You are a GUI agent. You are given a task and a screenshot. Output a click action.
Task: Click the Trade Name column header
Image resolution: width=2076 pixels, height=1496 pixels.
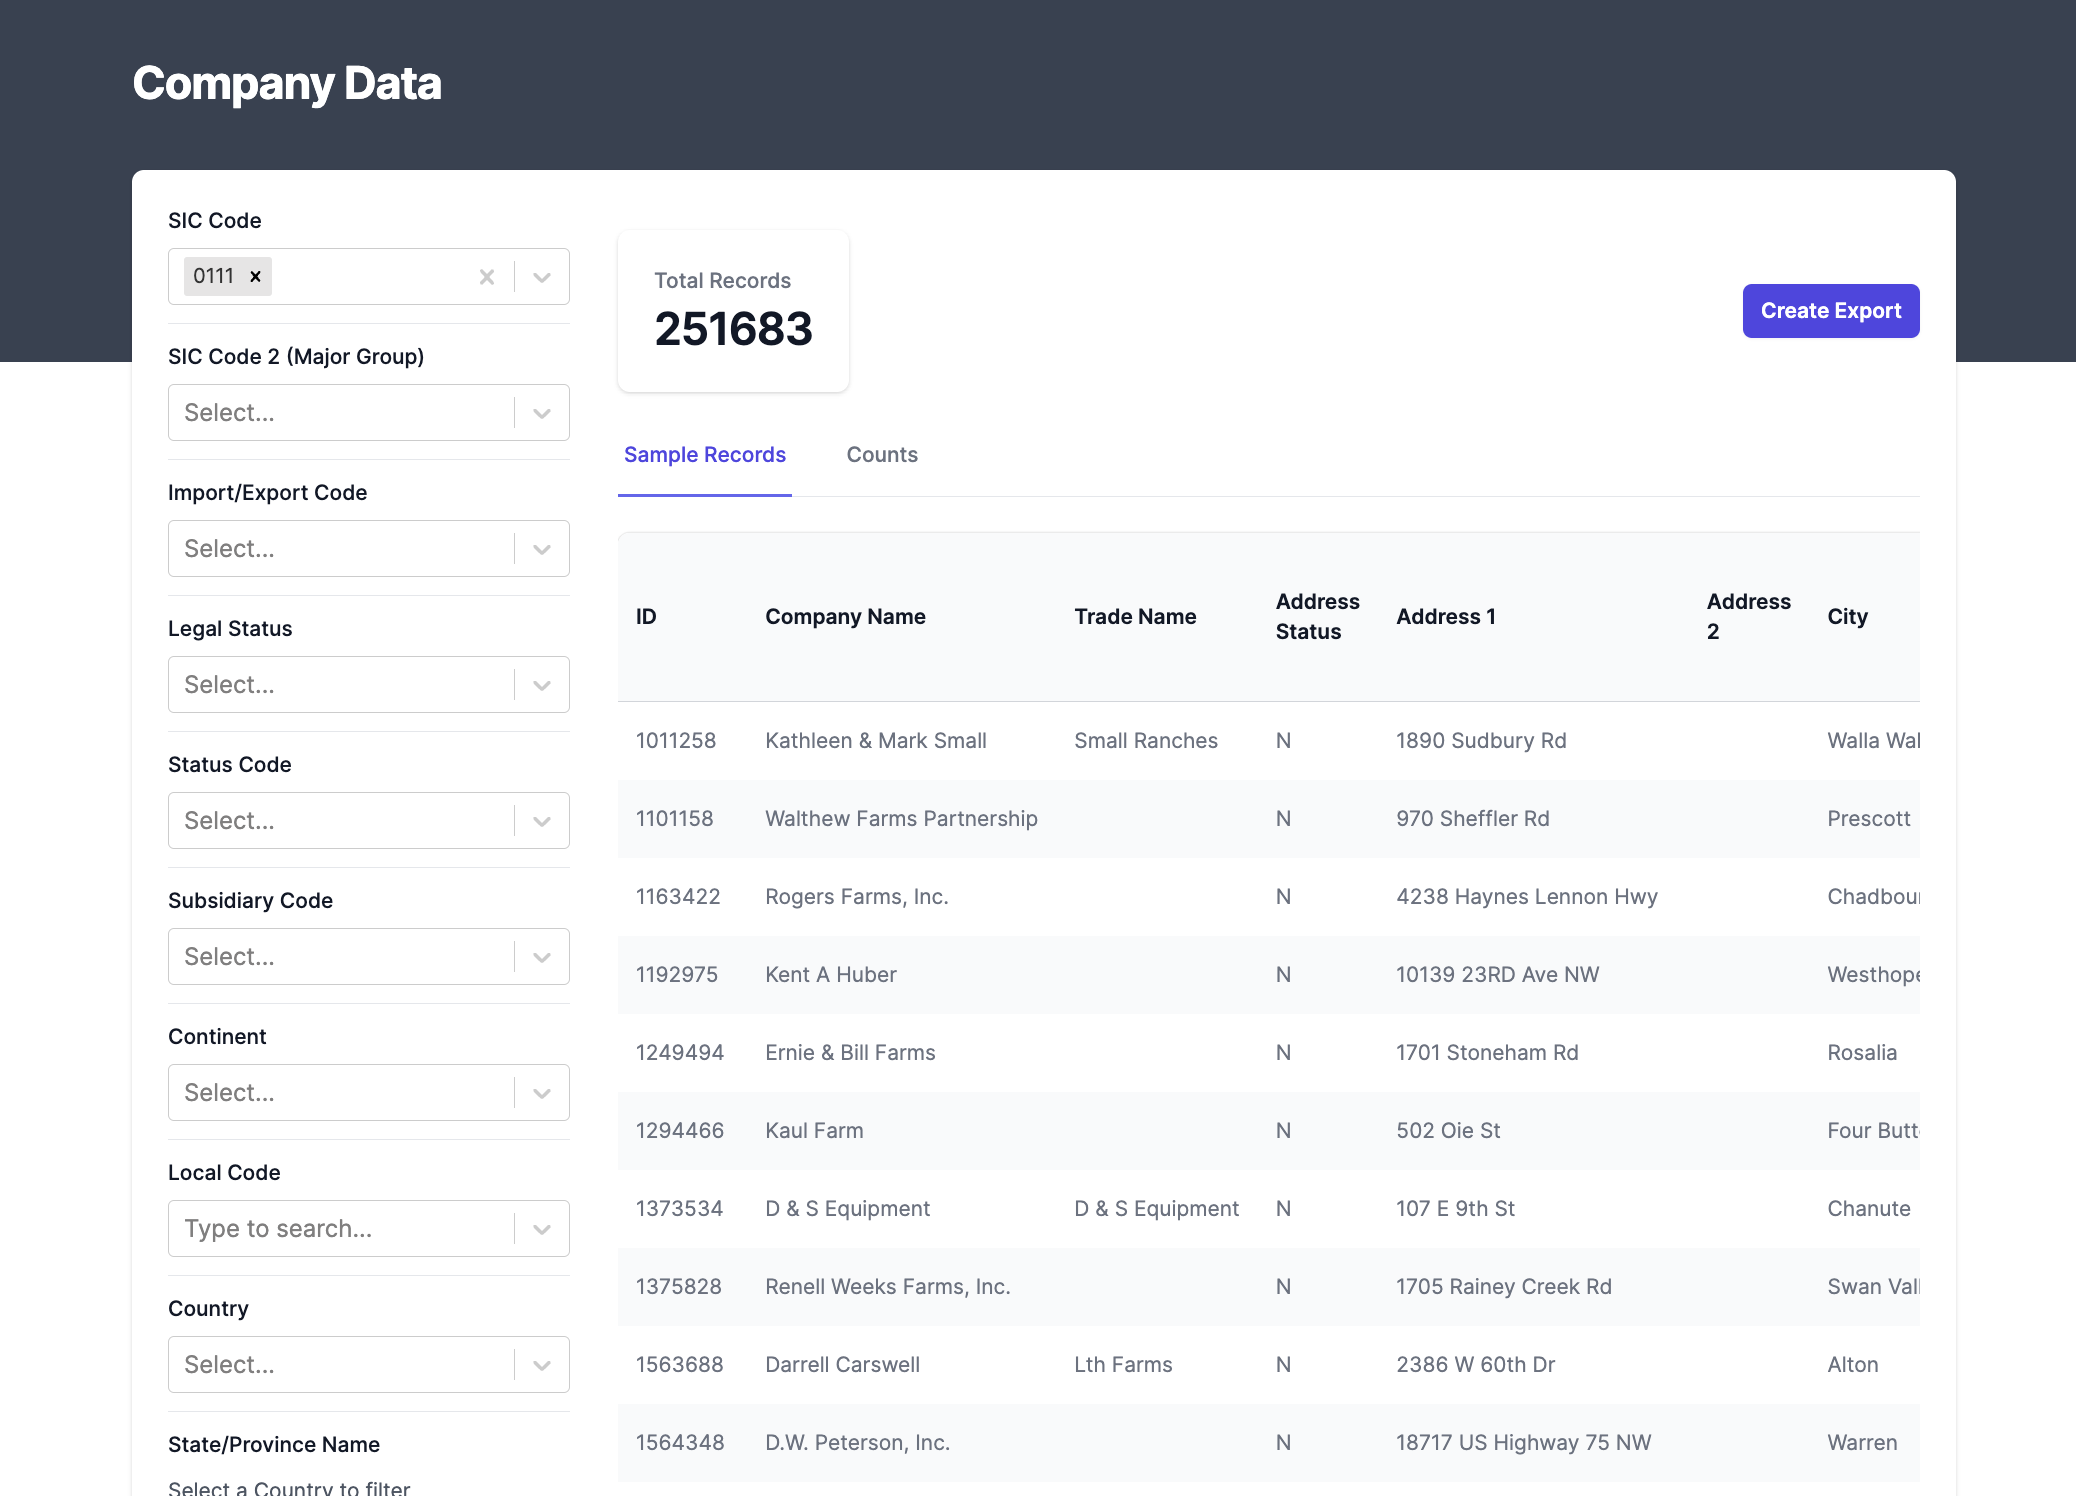pyautogui.click(x=1135, y=617)
